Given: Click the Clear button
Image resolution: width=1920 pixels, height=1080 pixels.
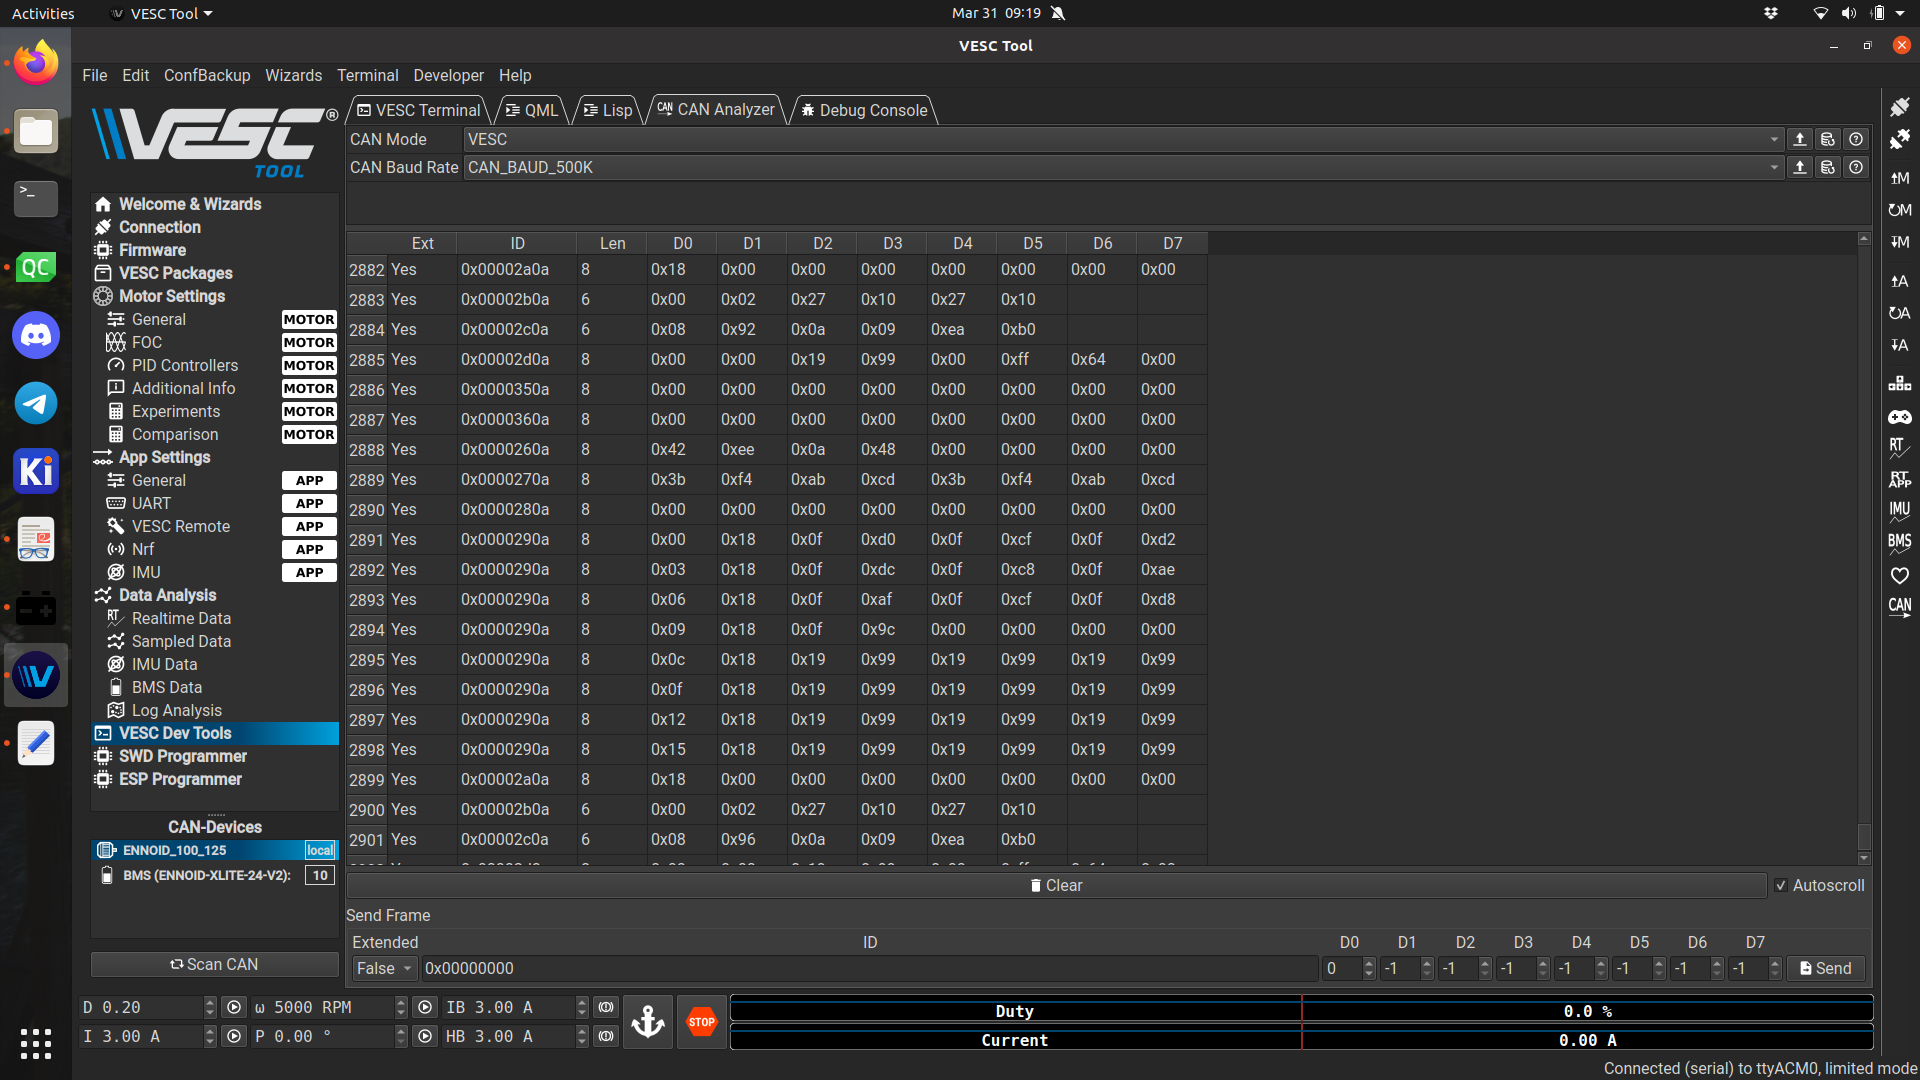Looking at the screenshot, I should (1056, 885).
